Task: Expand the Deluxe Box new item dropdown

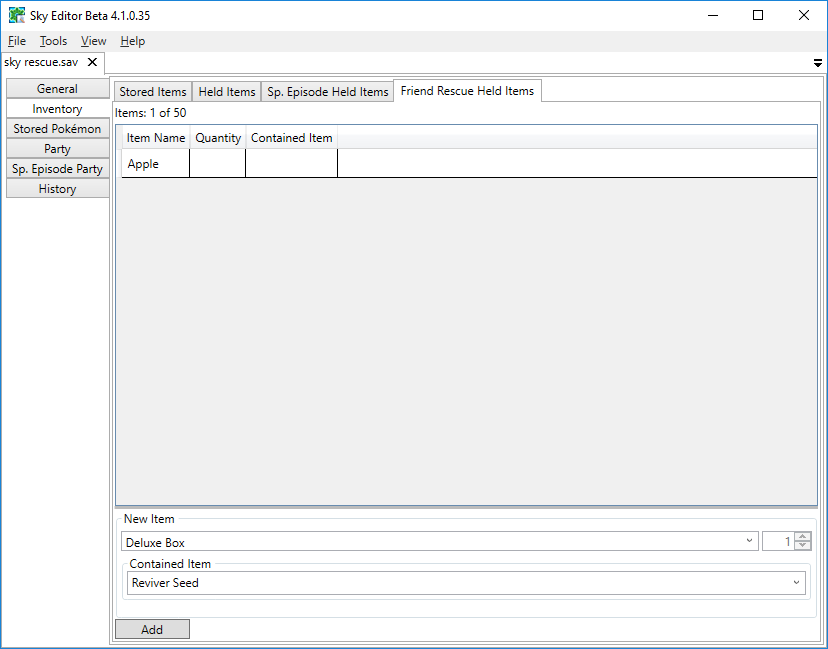Action: 750,542
